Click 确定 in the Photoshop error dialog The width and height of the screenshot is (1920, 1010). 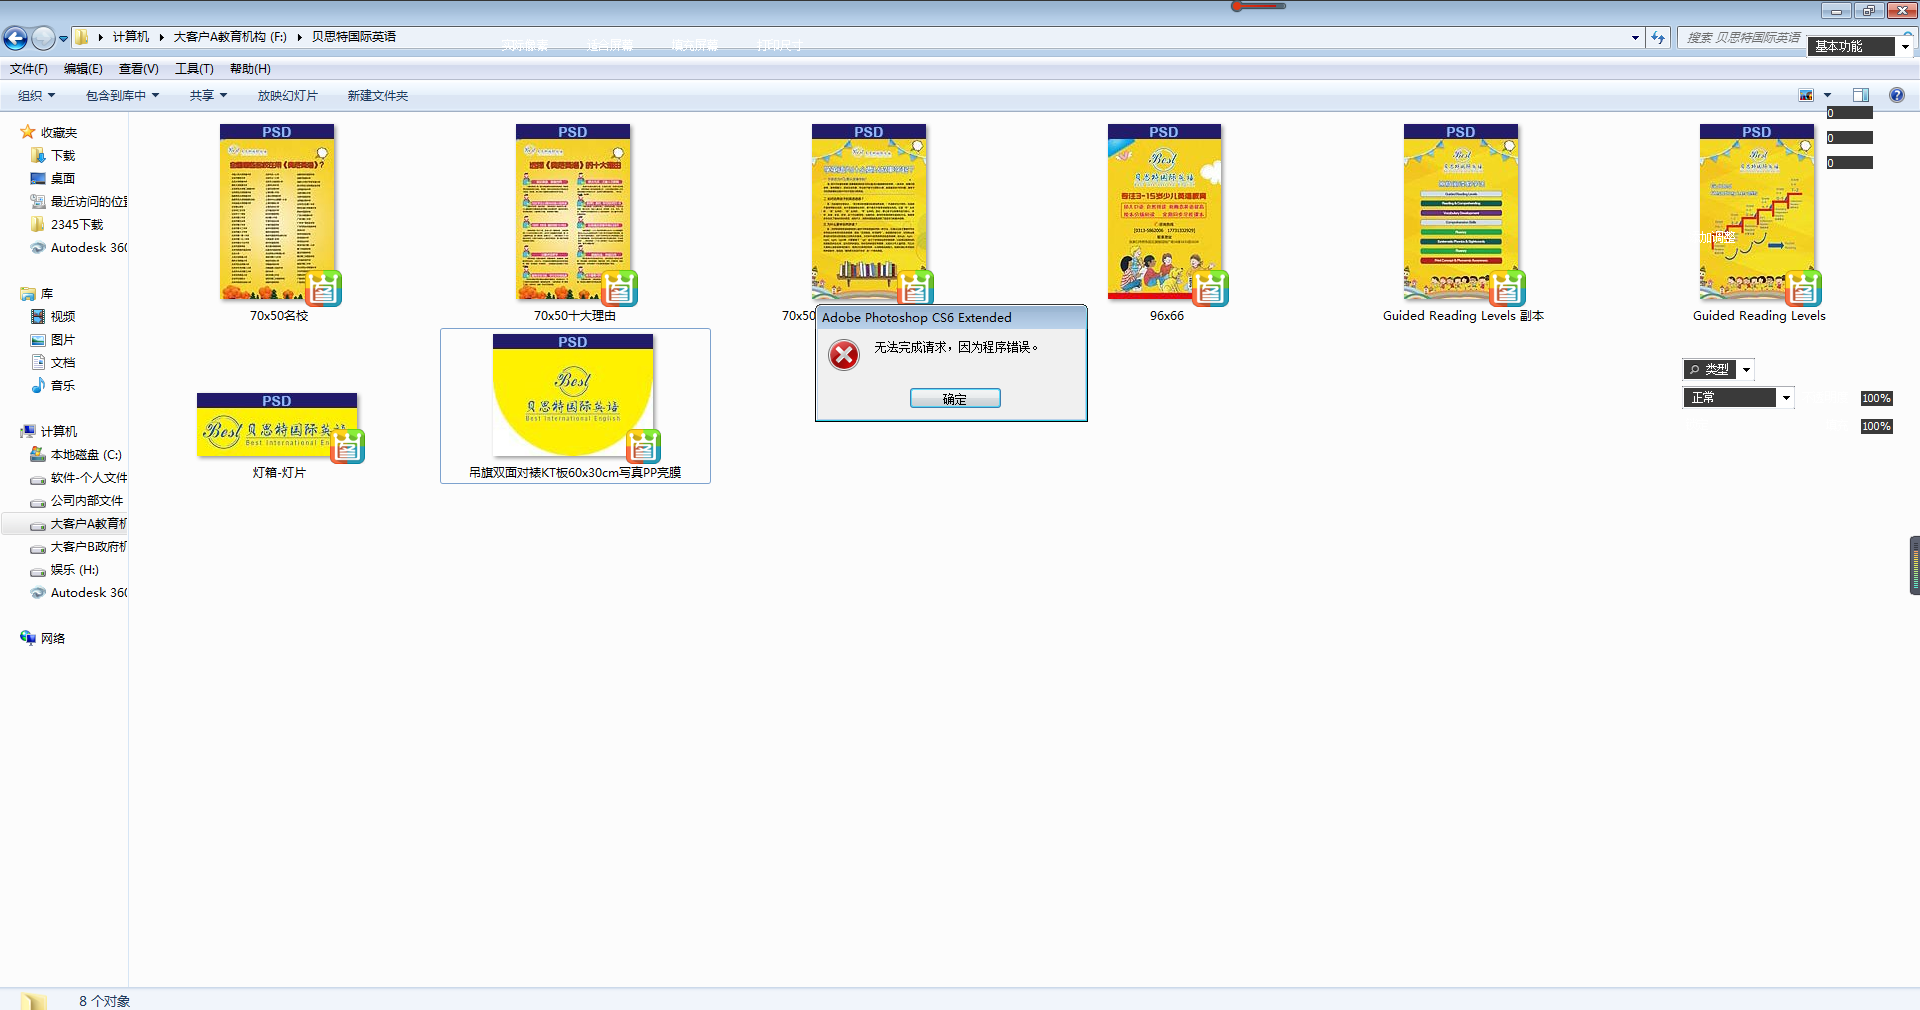(x=955, y=398)
